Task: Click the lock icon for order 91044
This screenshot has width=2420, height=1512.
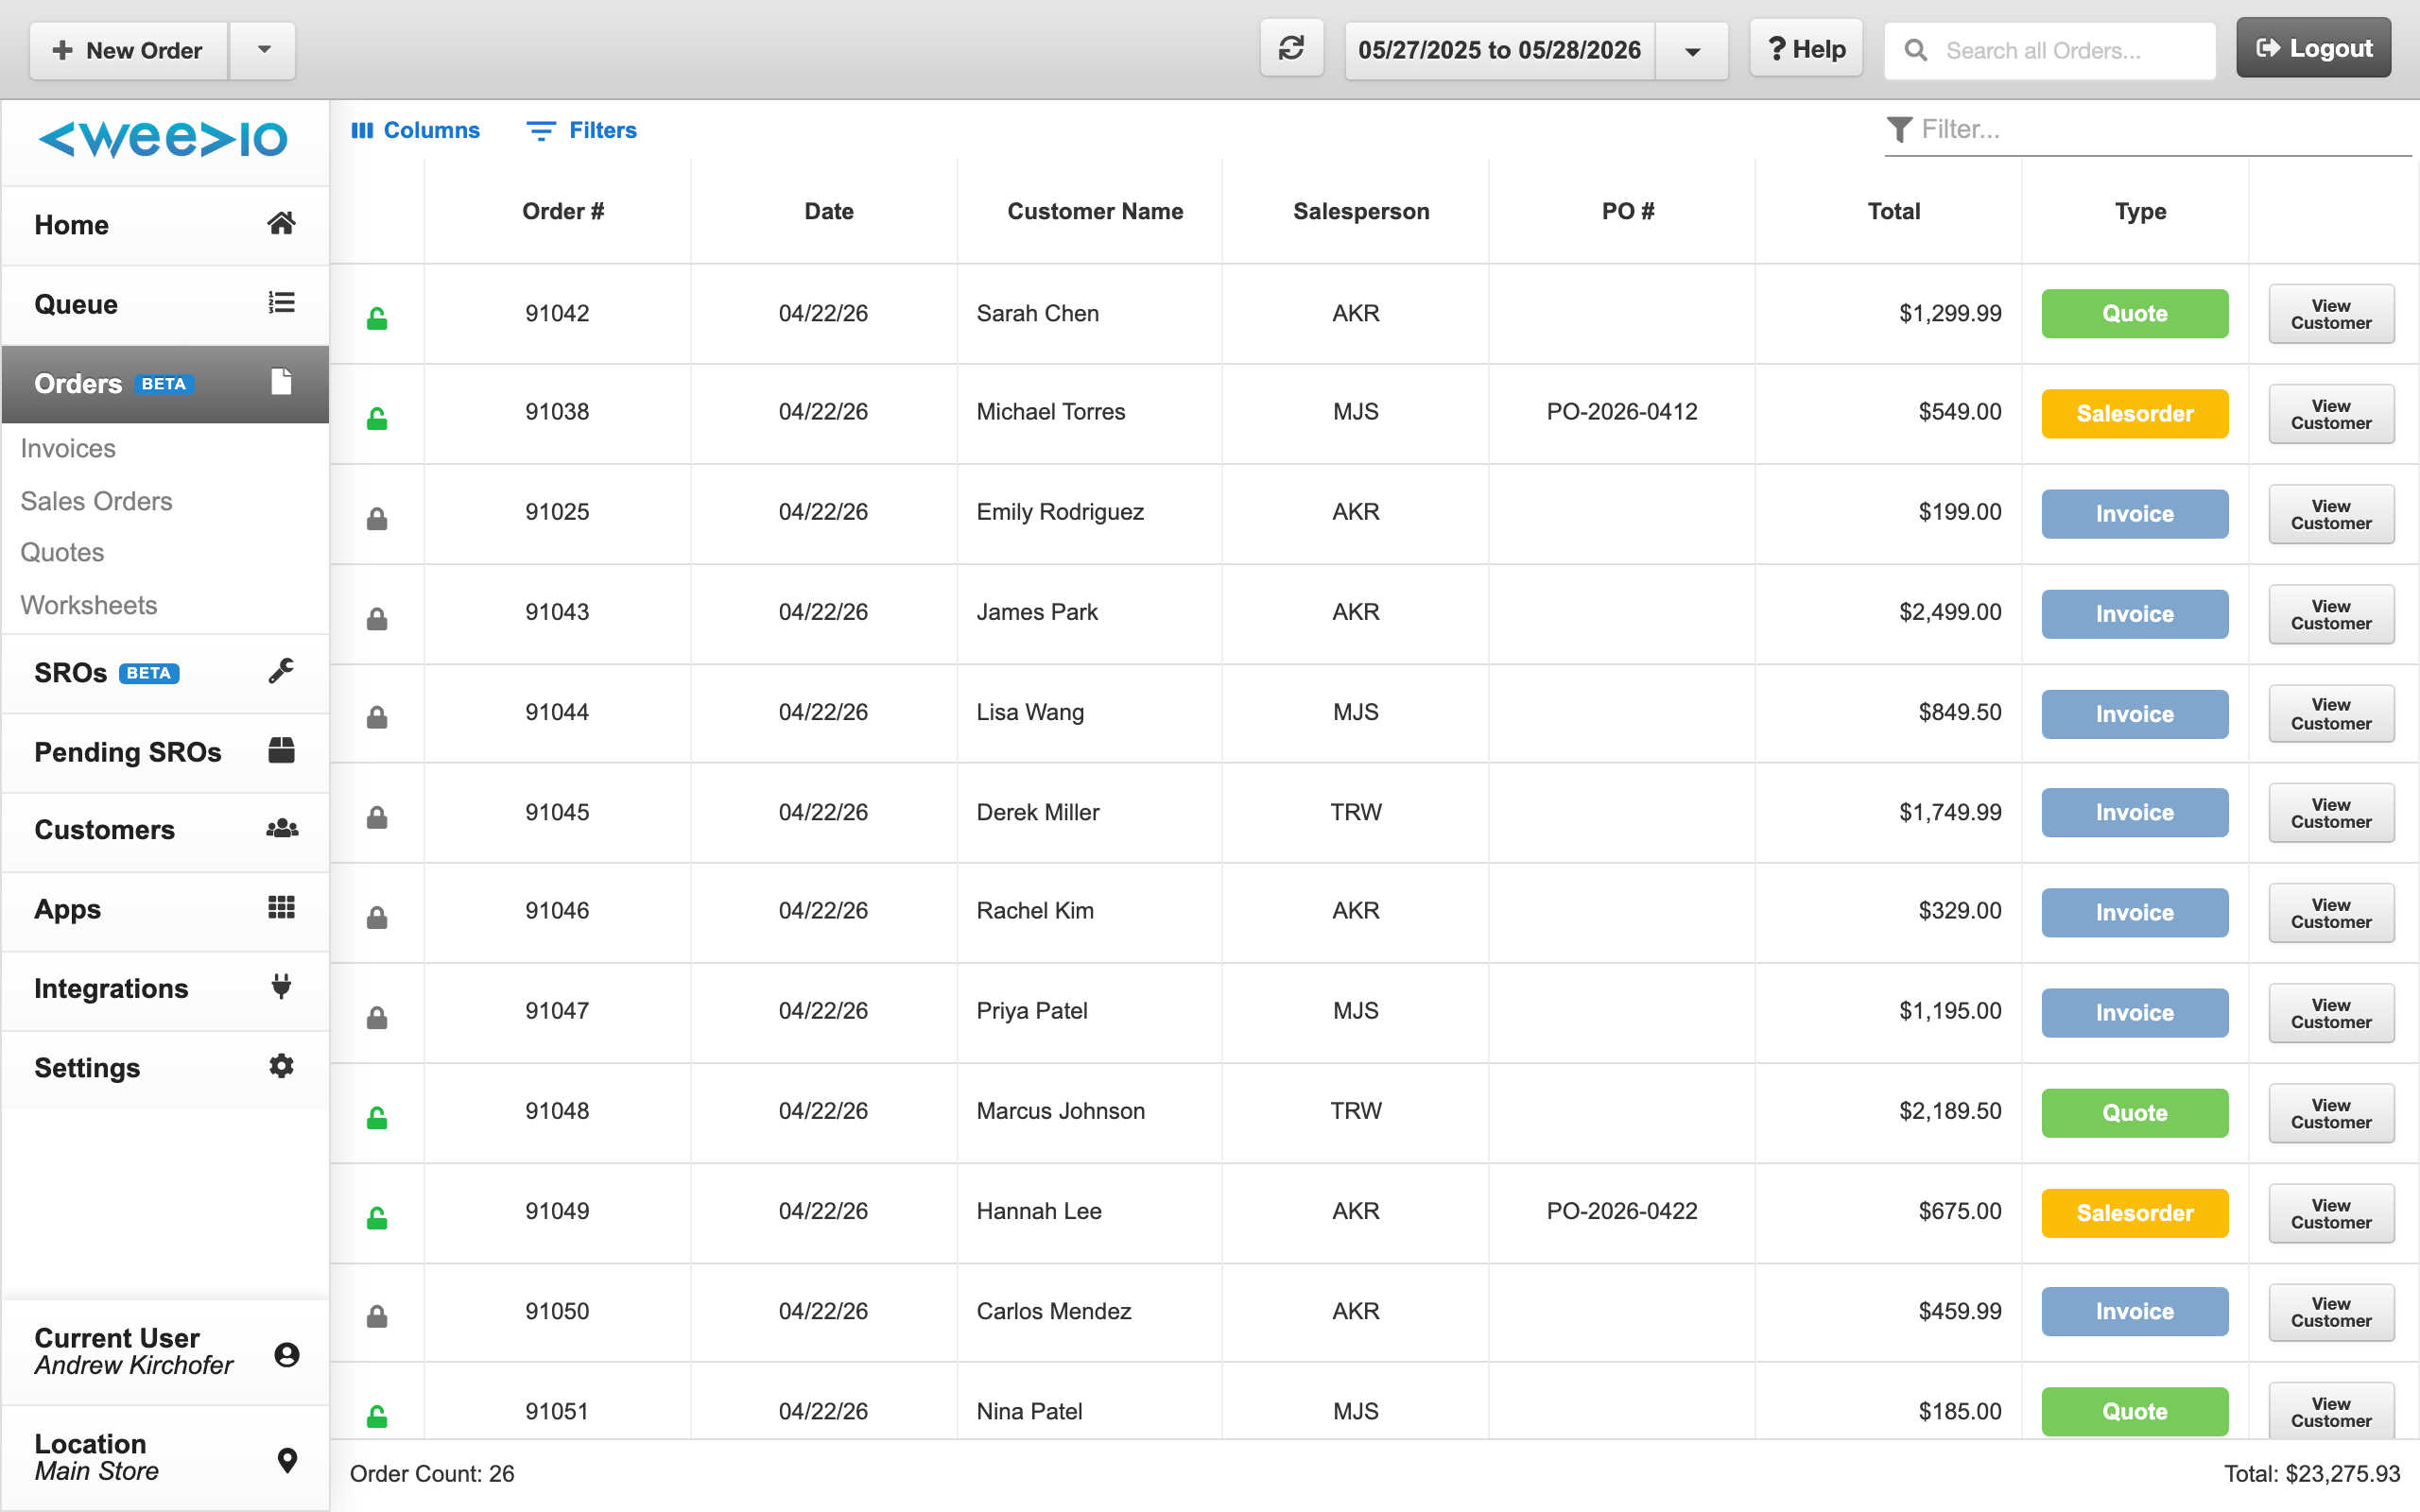Action: point(377,717)
